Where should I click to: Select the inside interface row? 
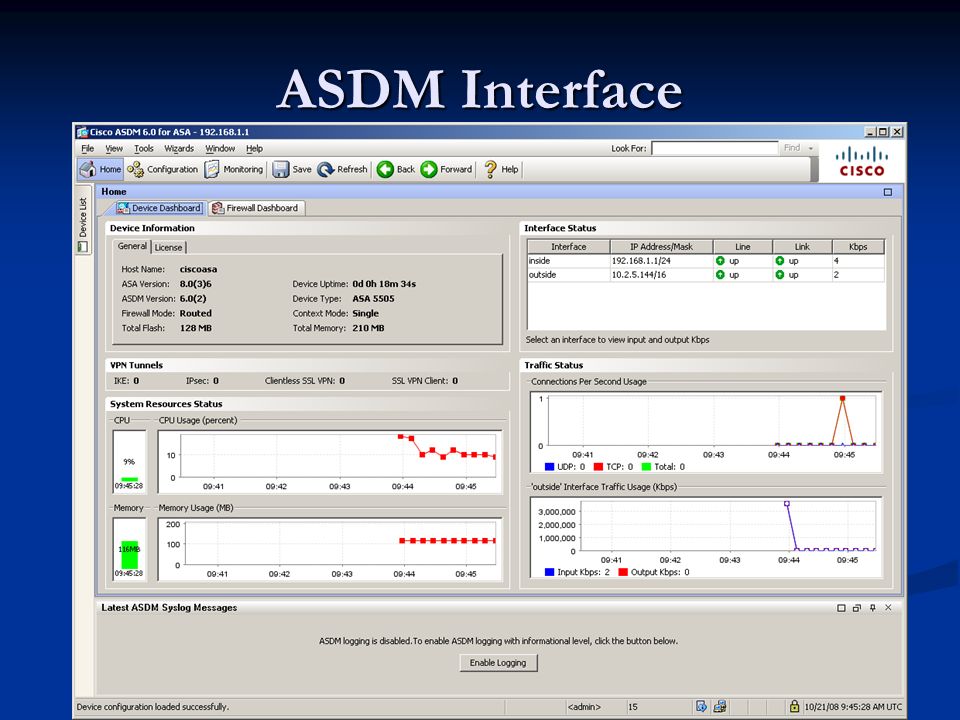tap(706, 261)
